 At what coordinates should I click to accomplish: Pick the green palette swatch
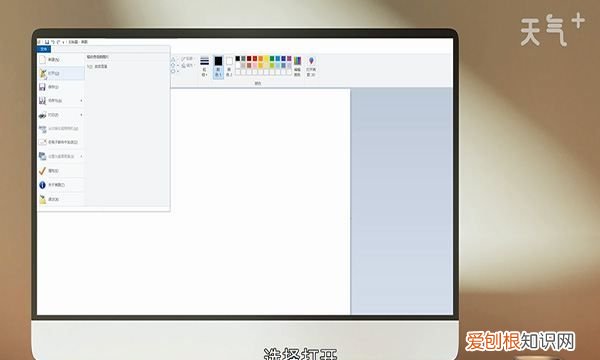point(272,59)
